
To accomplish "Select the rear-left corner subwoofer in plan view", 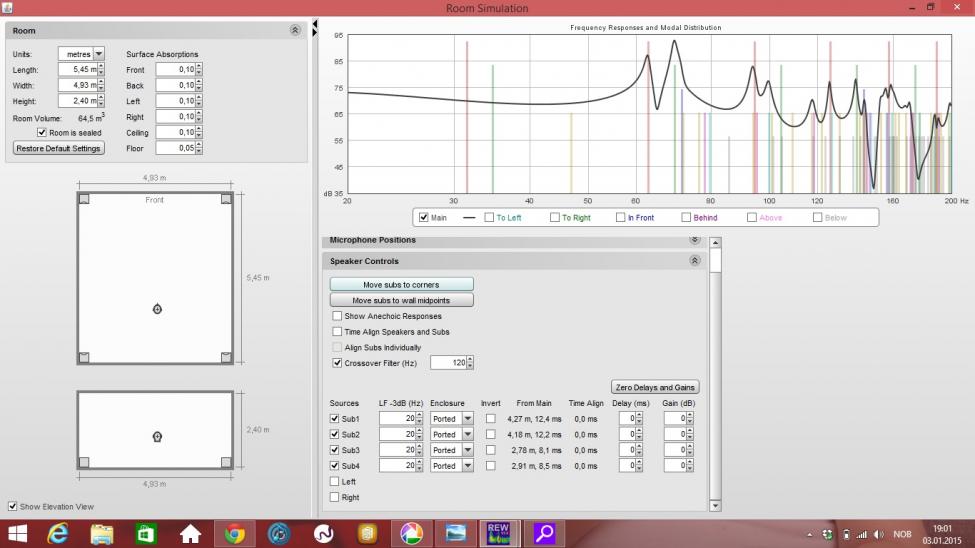I will point(84,357).
